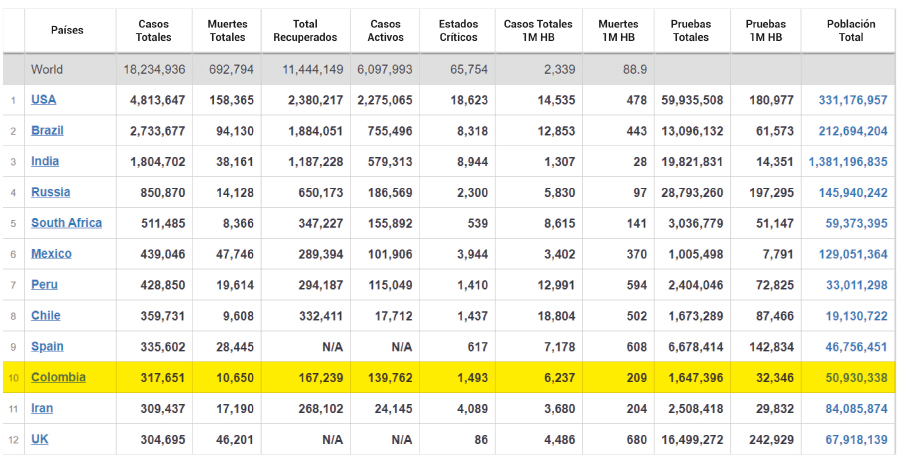The width and height of the screenshot is (900, 464).
Task: Open the highlighted Colombia link
Action: point(58,378)
